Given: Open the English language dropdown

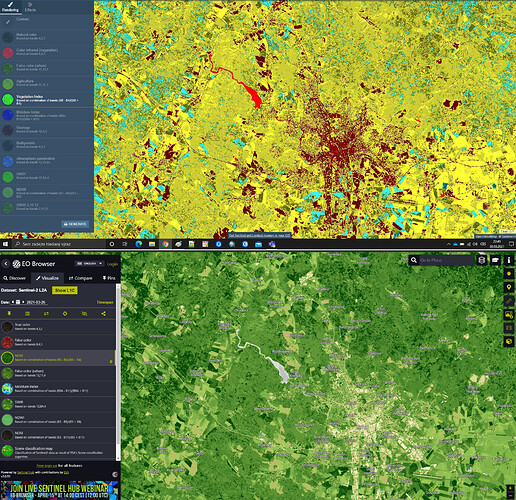Looking at the screenshot, I should click(x=90, y=263).
